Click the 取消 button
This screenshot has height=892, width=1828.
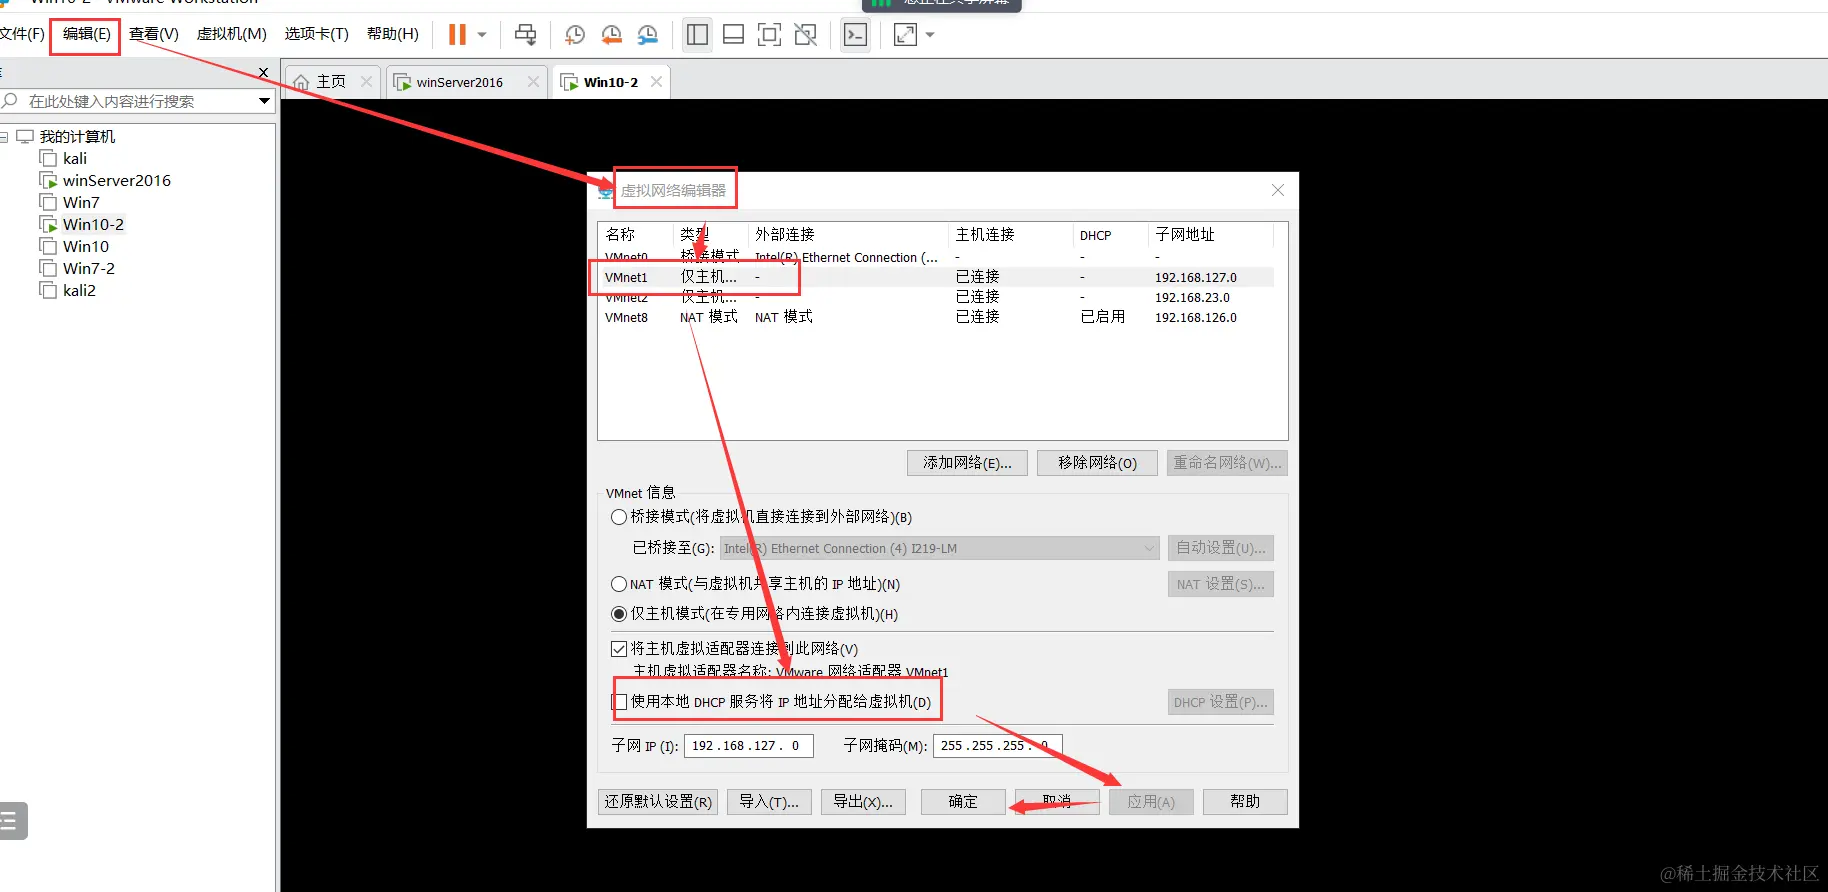1057,801
